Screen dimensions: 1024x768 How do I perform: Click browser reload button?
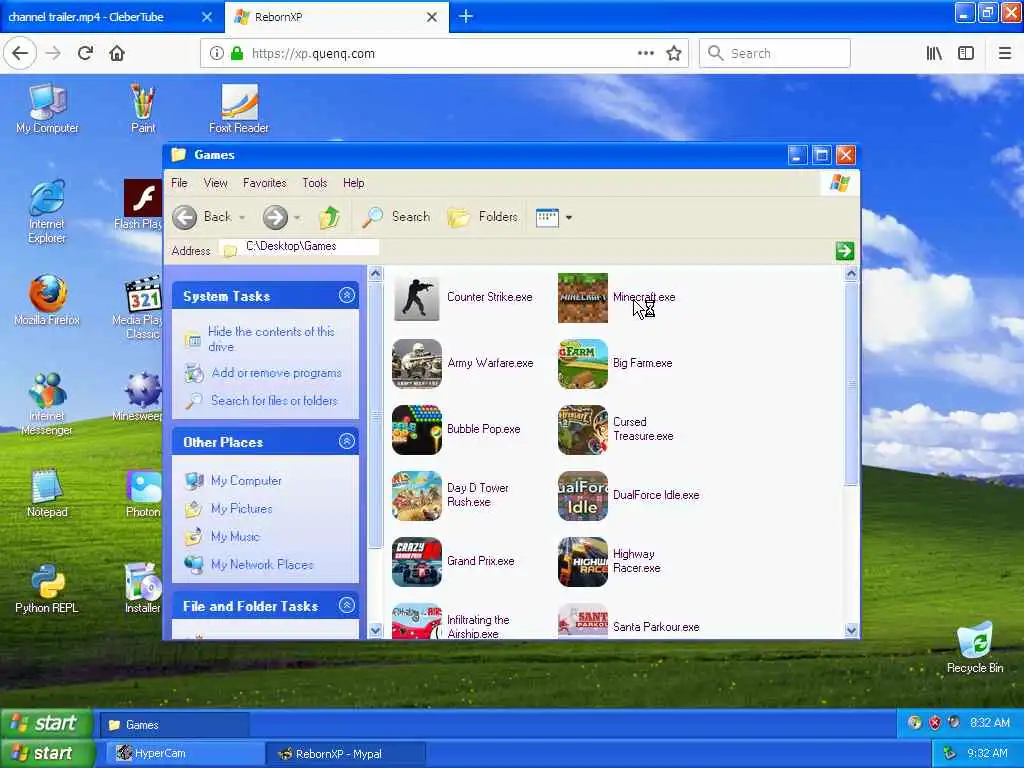pos(85,53)
